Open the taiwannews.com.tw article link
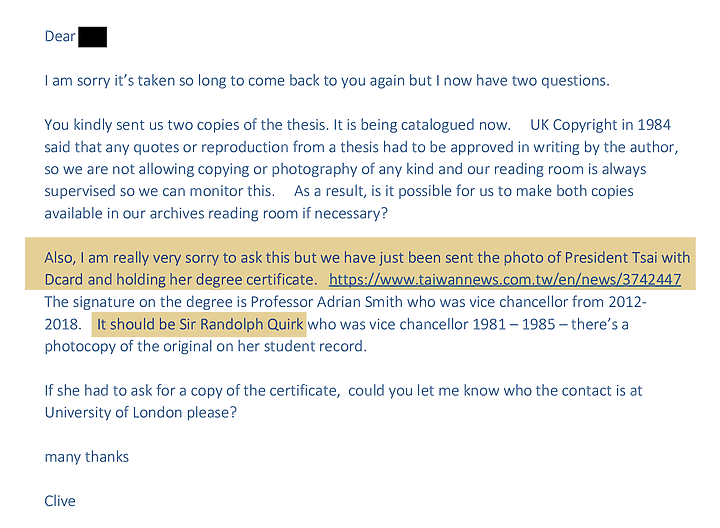Image resolution: width=720 pixels, height=528 pixels. coord(505,280)
